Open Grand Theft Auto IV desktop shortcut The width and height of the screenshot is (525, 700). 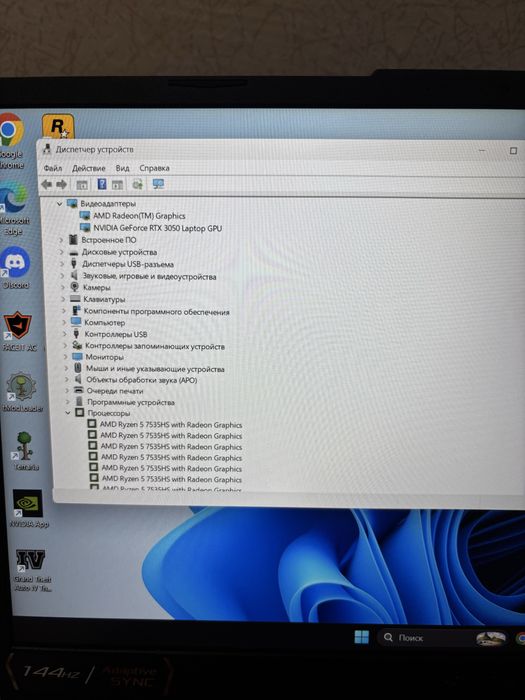click(31, 571)
